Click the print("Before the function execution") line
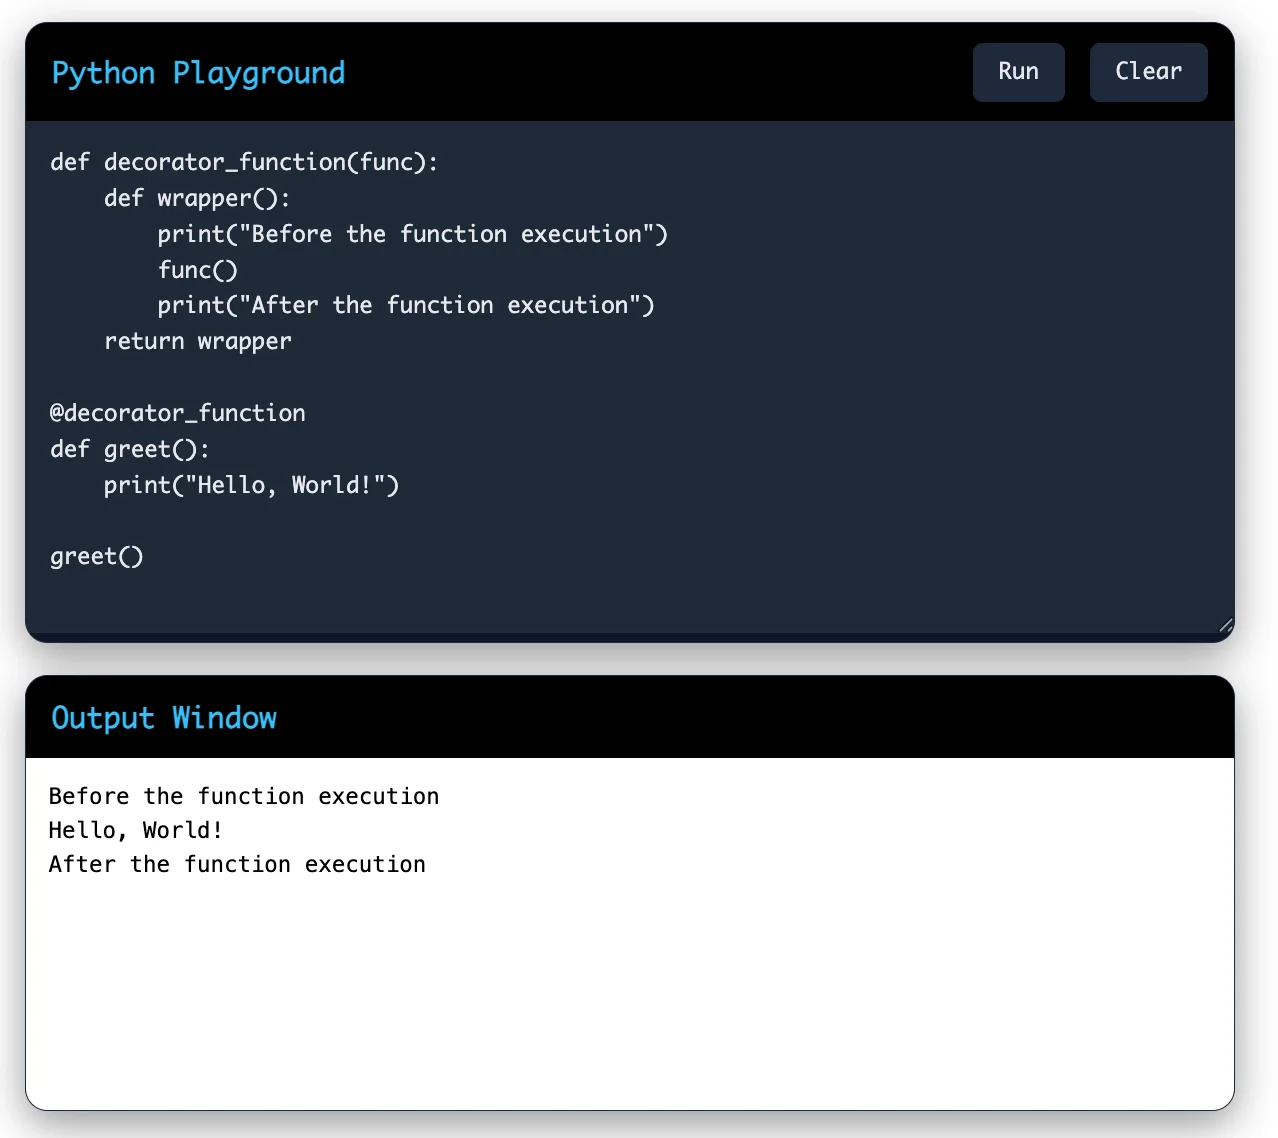The width and height of the screenshot is (1278, 1138). [412, 234]
